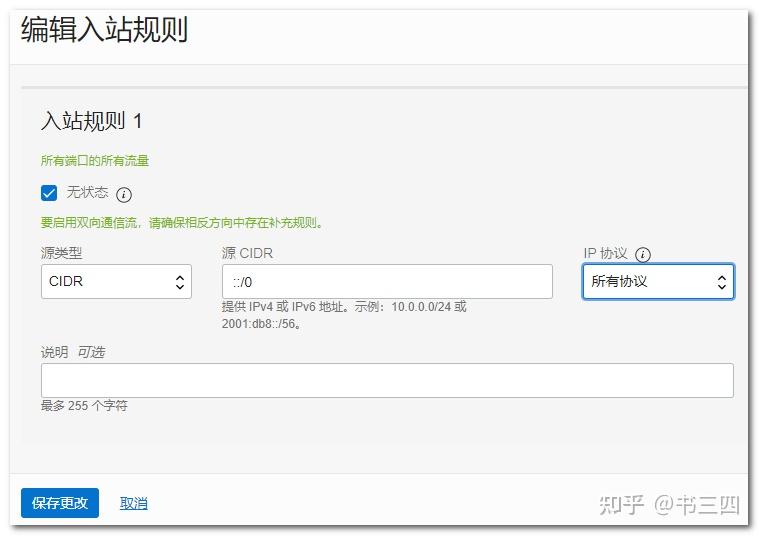Toggle the 无状态 checkbox

(x=49, y=193)
